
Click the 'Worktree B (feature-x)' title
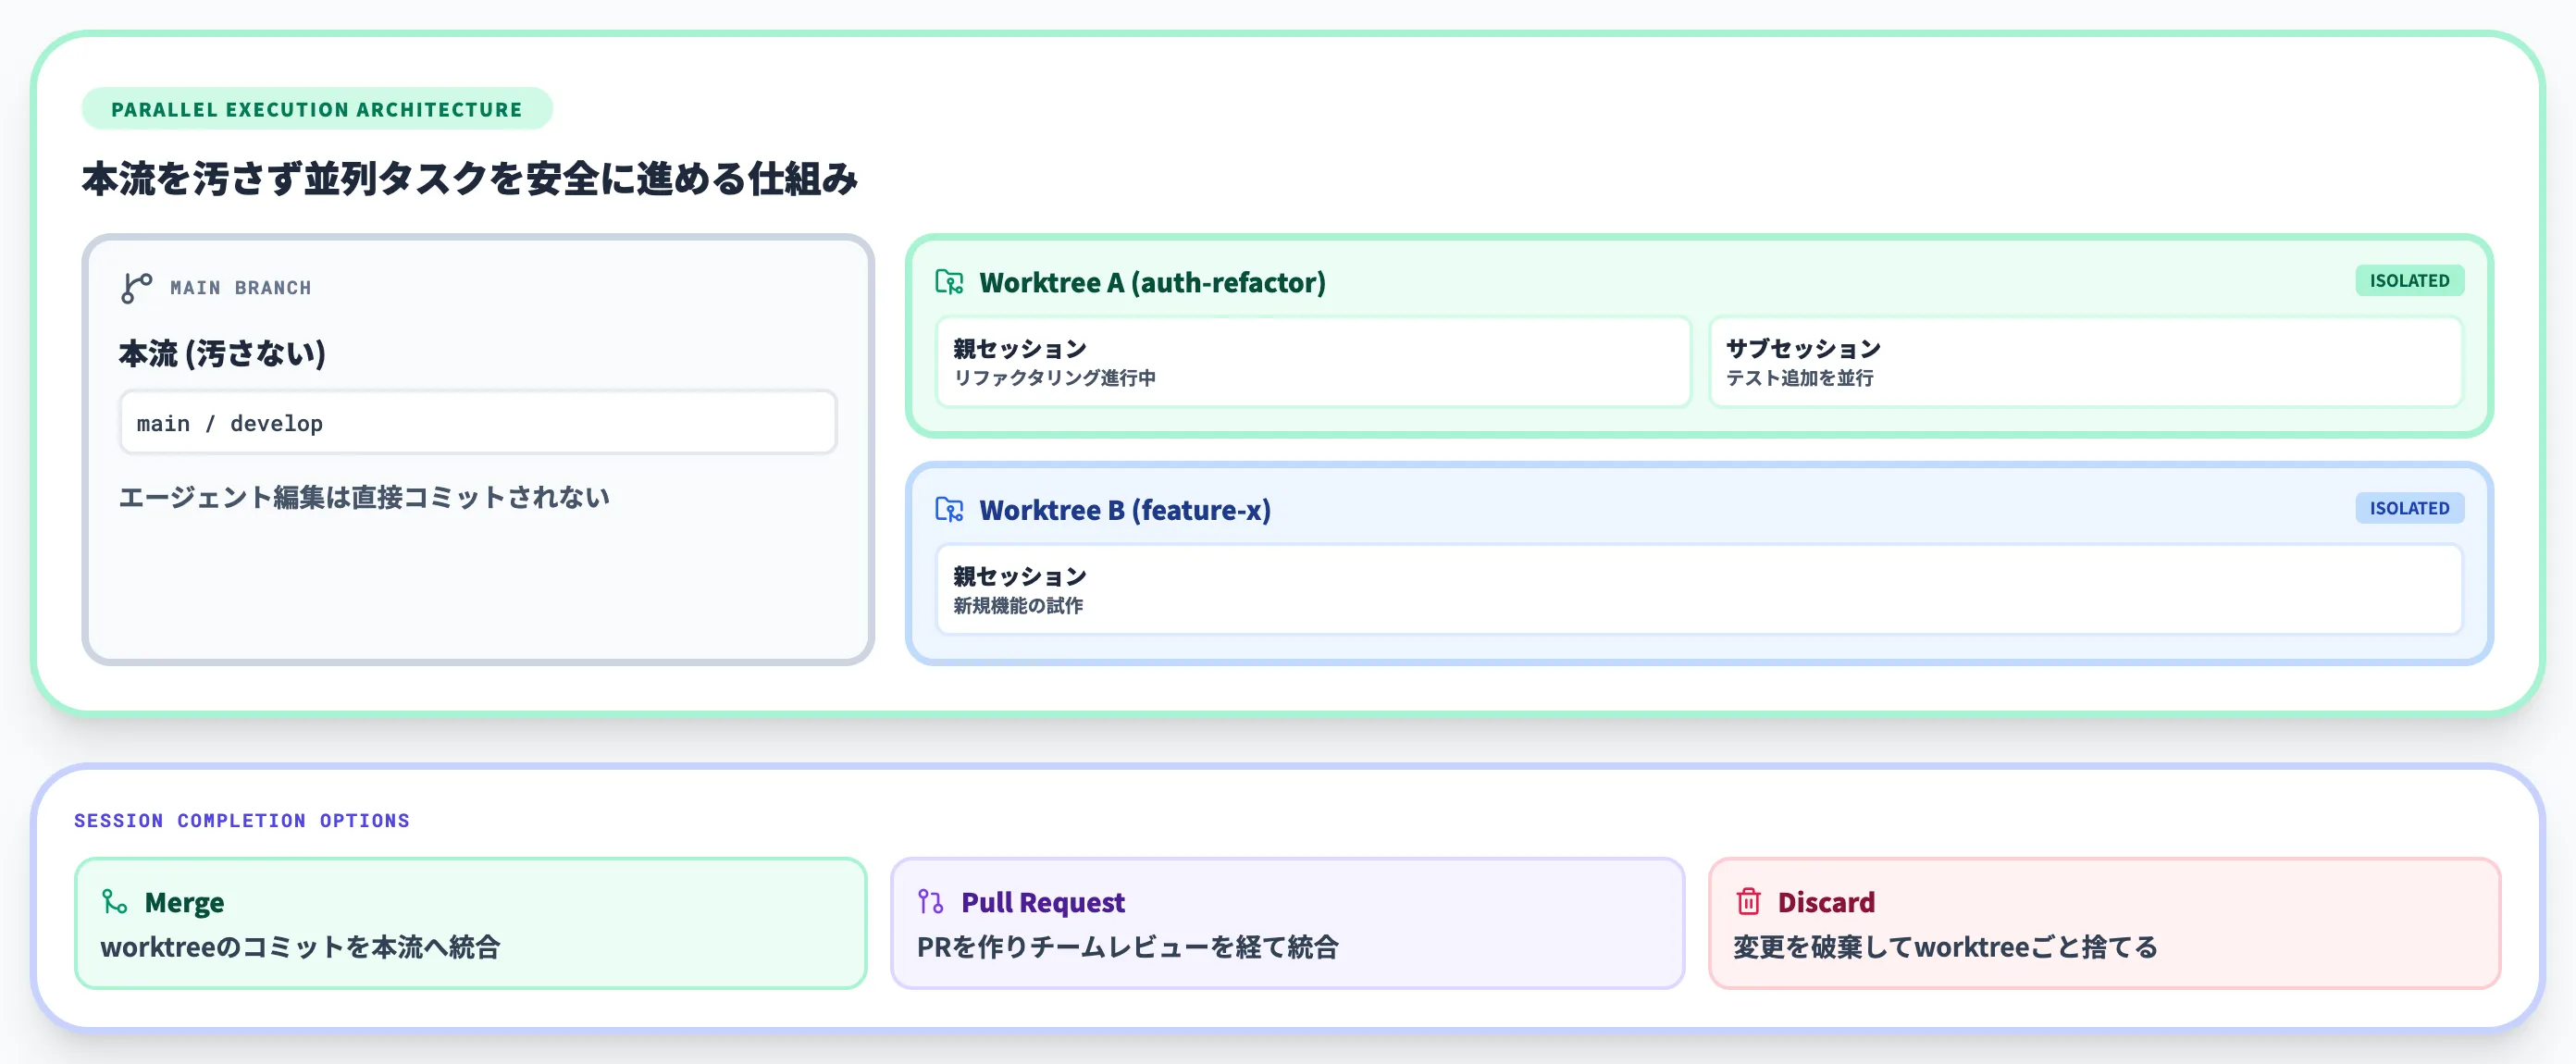point(1125,510)
